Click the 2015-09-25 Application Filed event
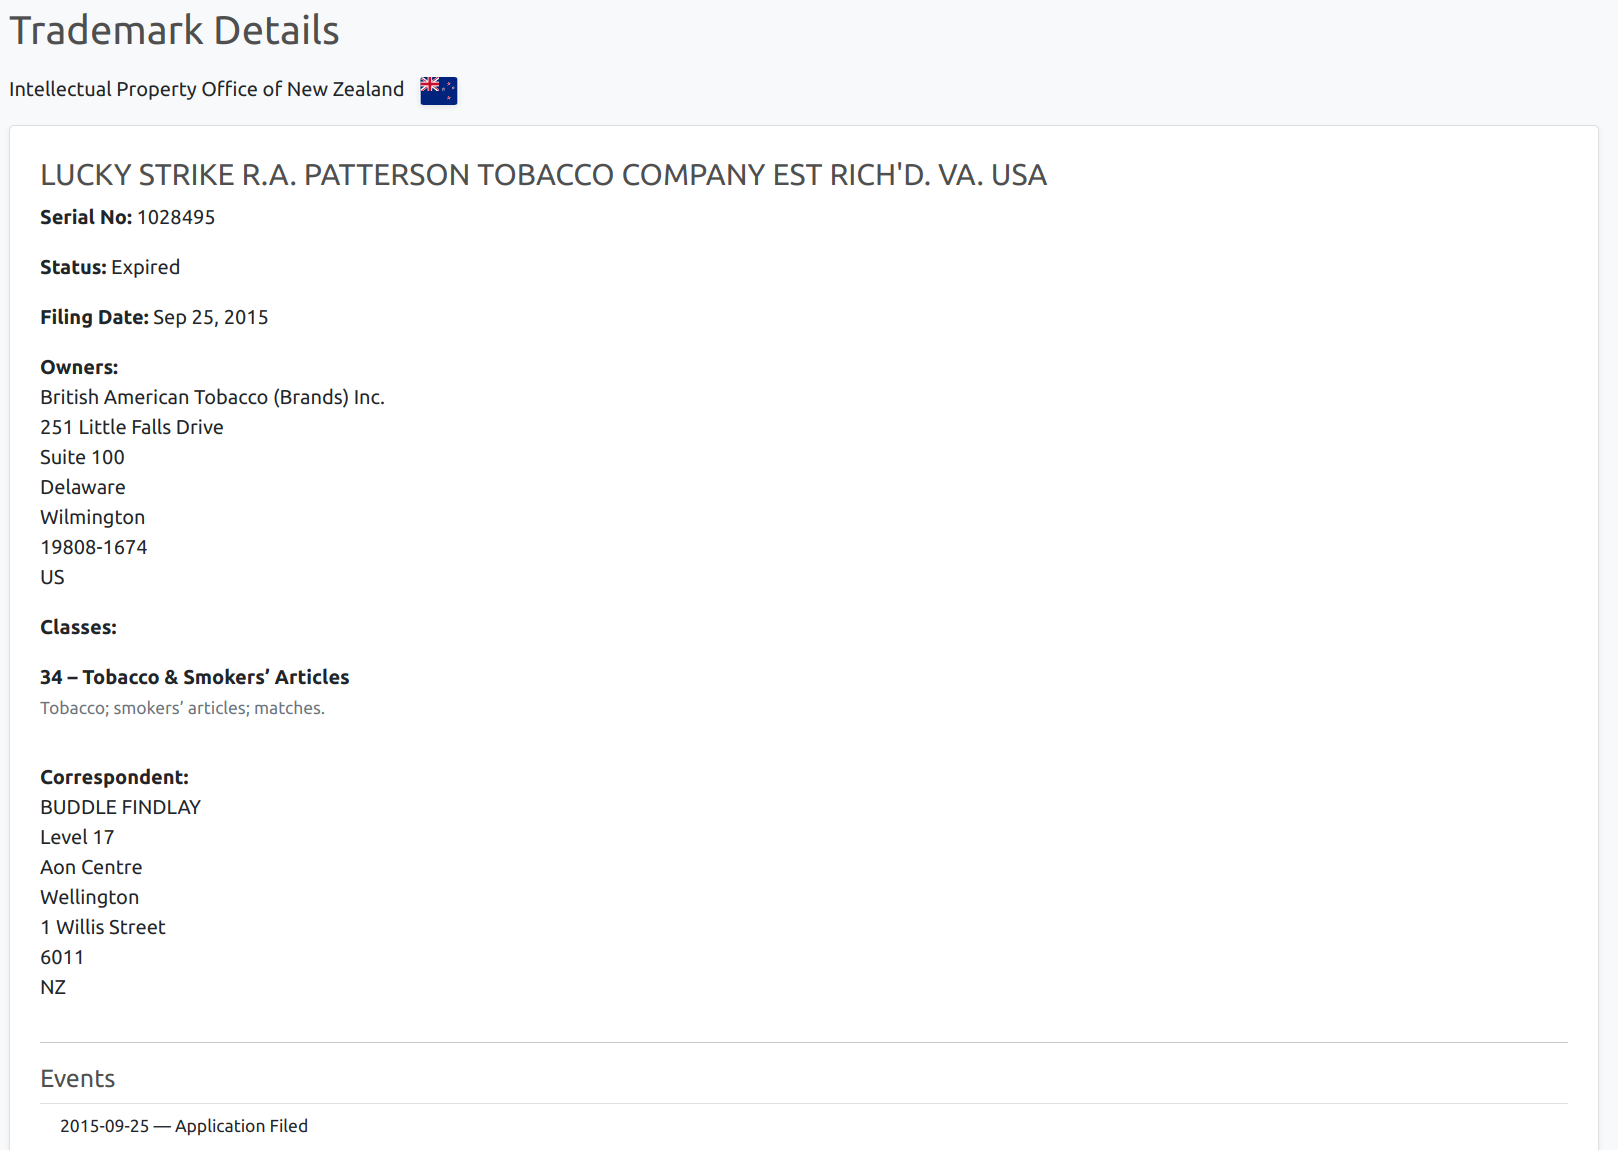This screenshot has height=1150, width=1618. click(x=184, y=1126)
